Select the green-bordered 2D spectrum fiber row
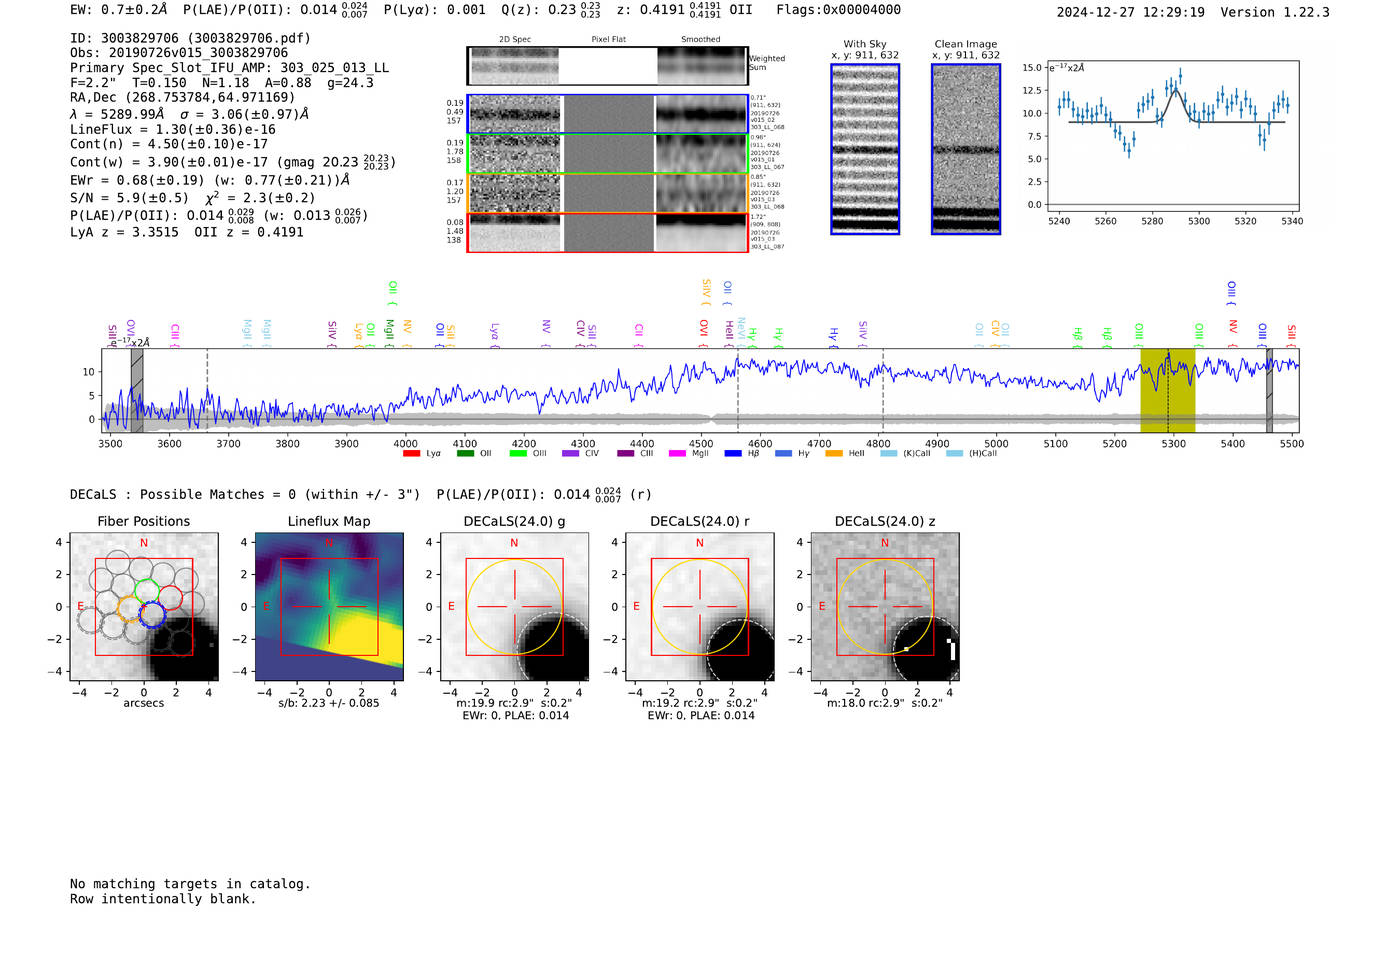 (x=608, y=154)
